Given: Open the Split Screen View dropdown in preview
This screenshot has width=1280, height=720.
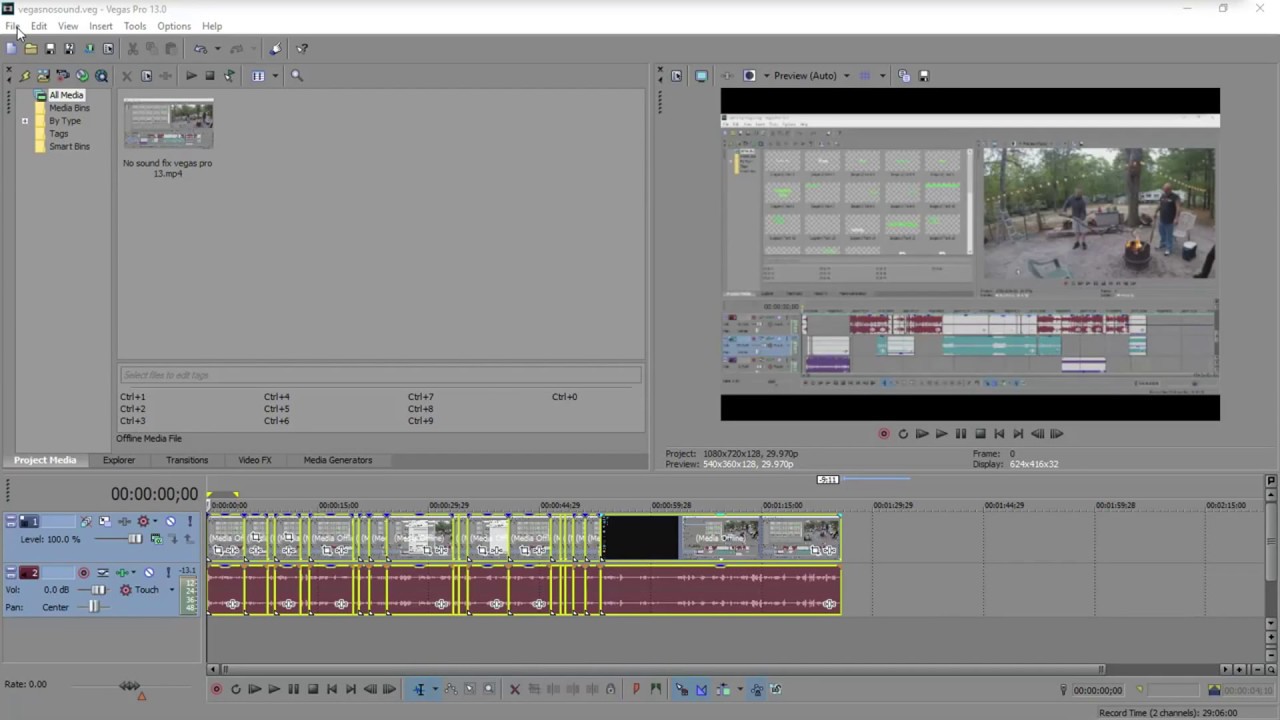Looking at the screenshot, I should point(767,76).
